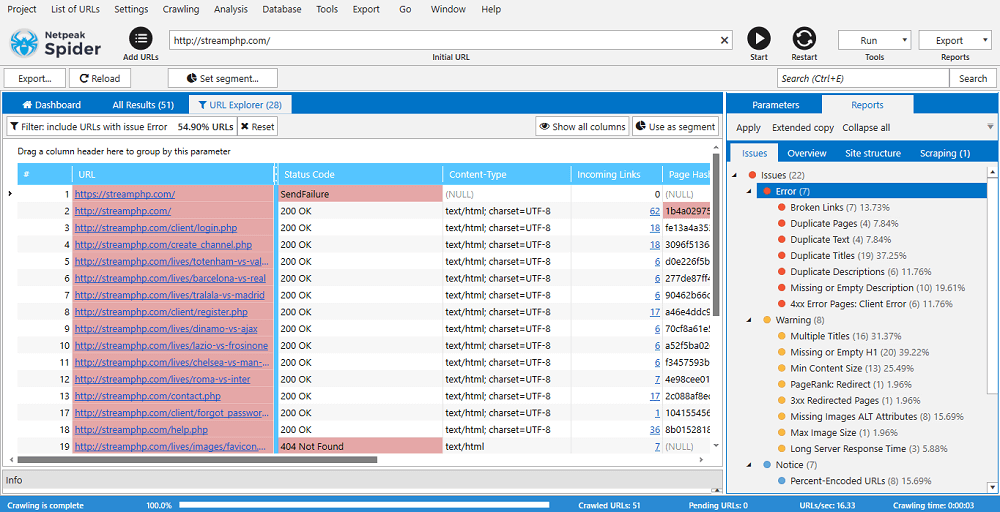Collapse the Notice (7) tree group

(x=749, y=465)
